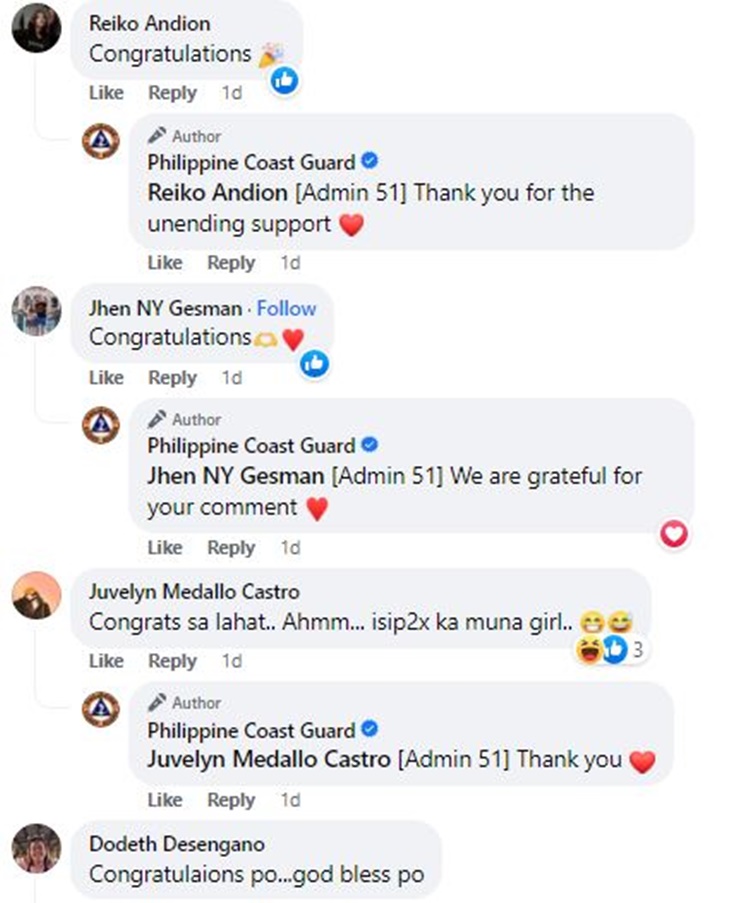Open Reiko Andion's profile picture

(x=37, y=28)
